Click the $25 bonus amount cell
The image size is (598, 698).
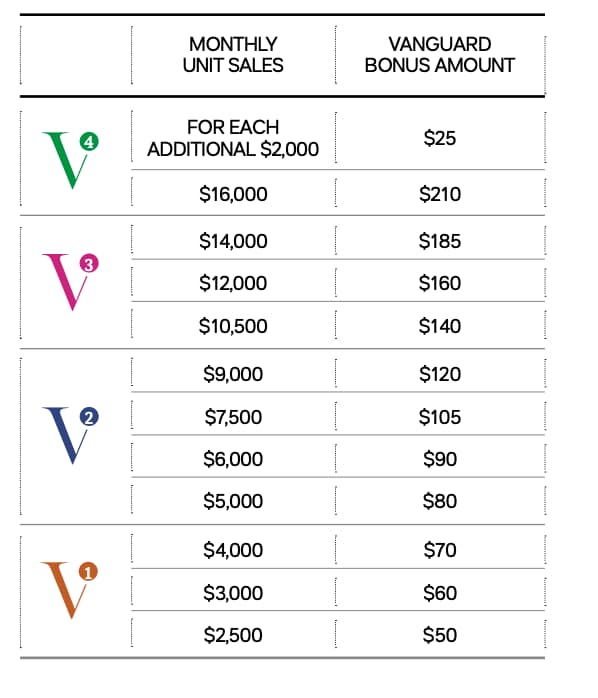(x=440, y=138)
